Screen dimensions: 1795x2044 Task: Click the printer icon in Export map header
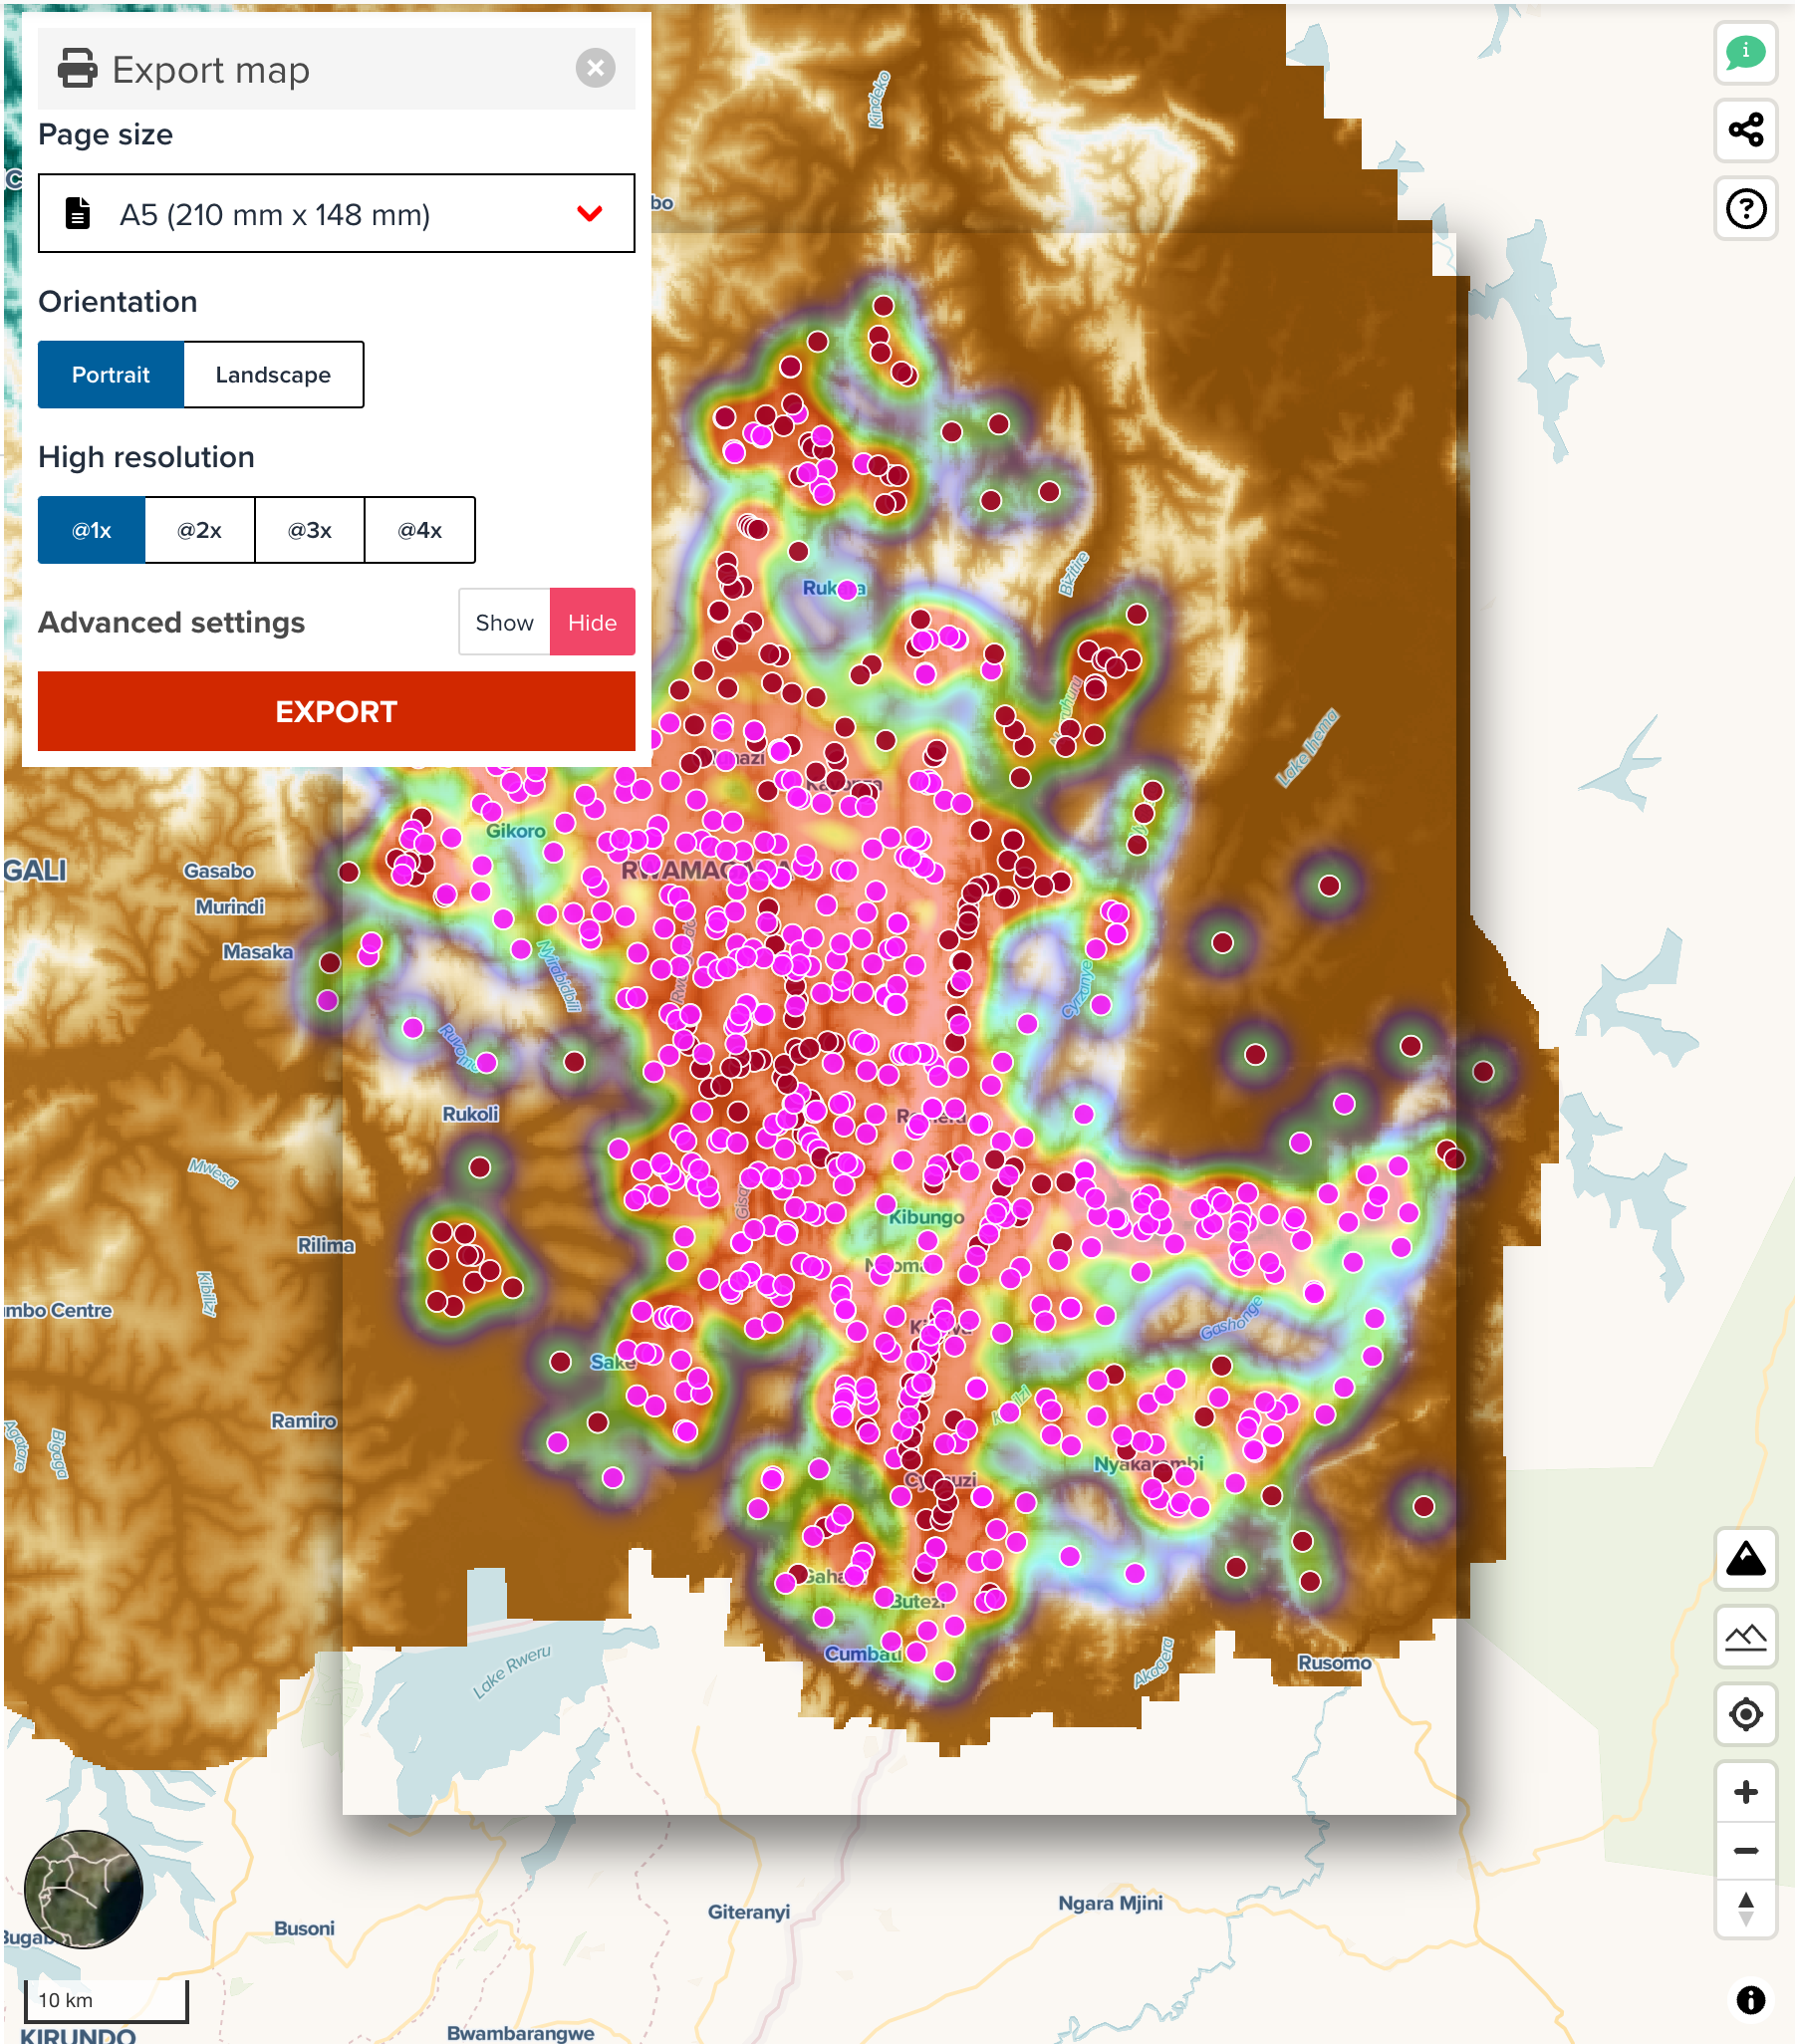[78, 69]
